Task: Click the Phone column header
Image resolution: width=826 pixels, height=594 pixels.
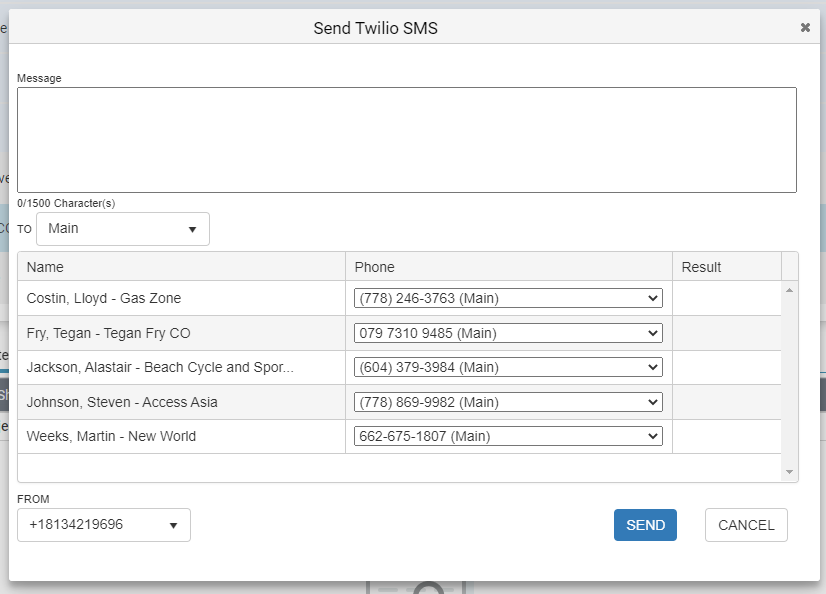Action: coord(509,267)
